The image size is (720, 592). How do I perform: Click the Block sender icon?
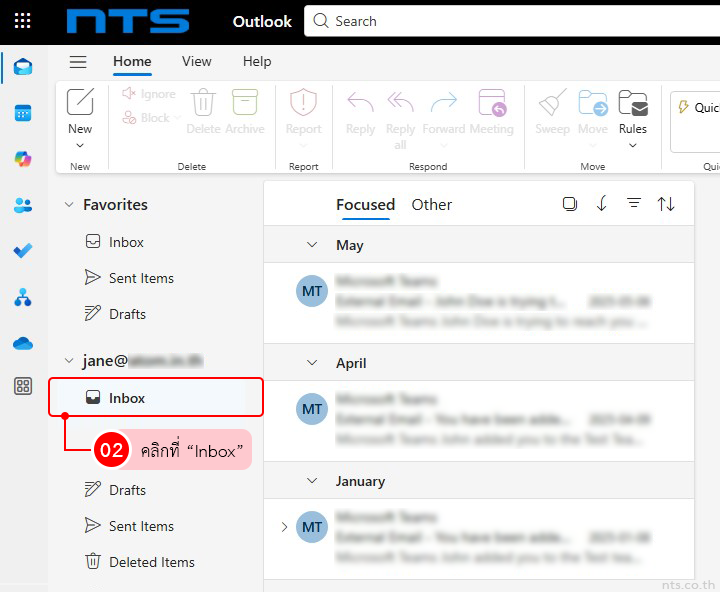129,118
